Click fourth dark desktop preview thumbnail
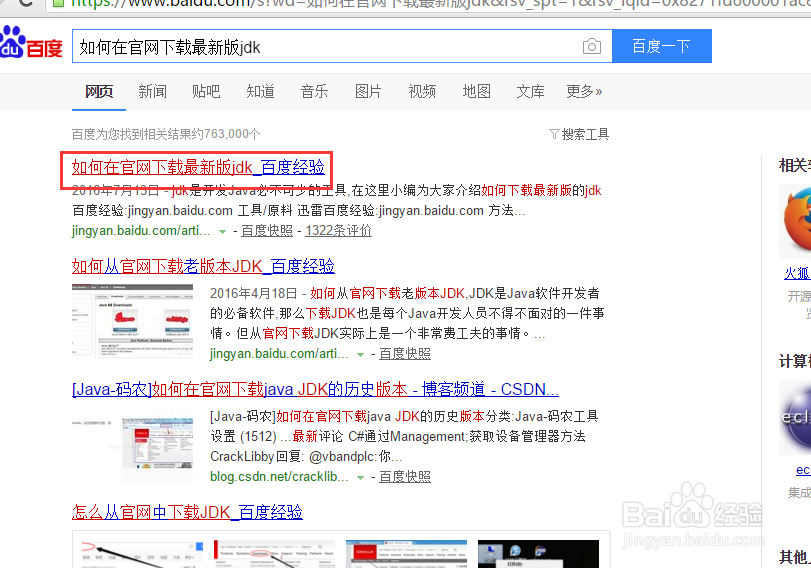This screenshot has height=568, width=811. click(538, 554)
